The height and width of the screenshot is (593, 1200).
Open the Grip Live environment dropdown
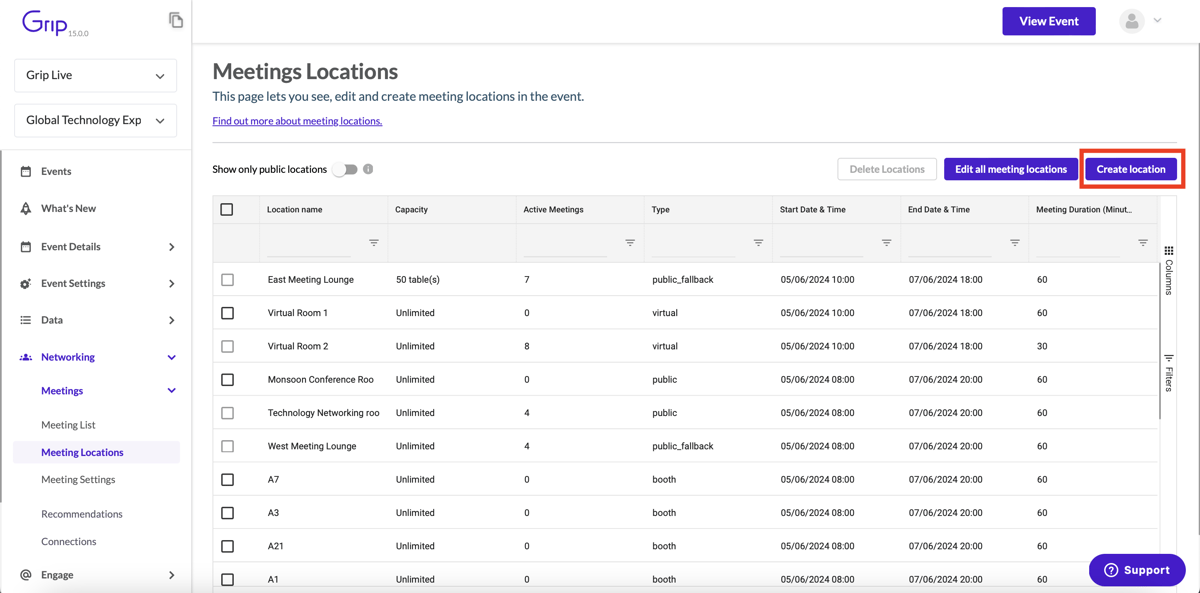click(94, 75)
